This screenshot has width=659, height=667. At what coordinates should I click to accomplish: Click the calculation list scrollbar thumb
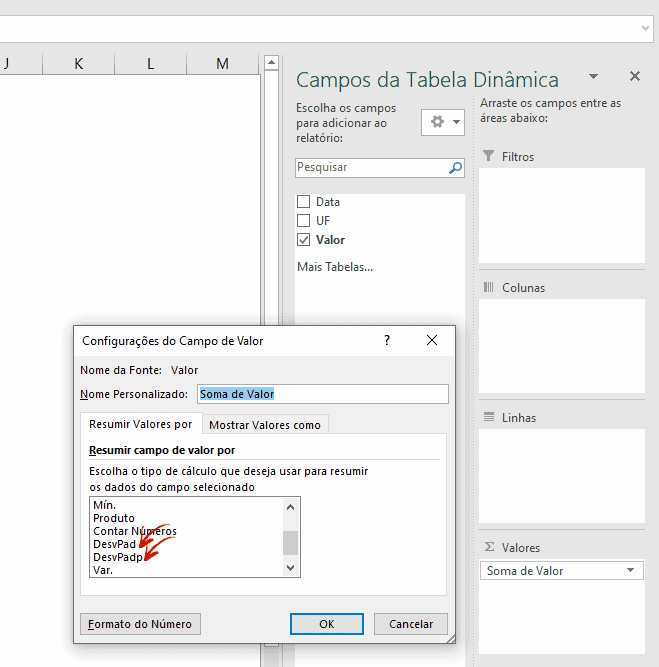click(x=291, y=543)
